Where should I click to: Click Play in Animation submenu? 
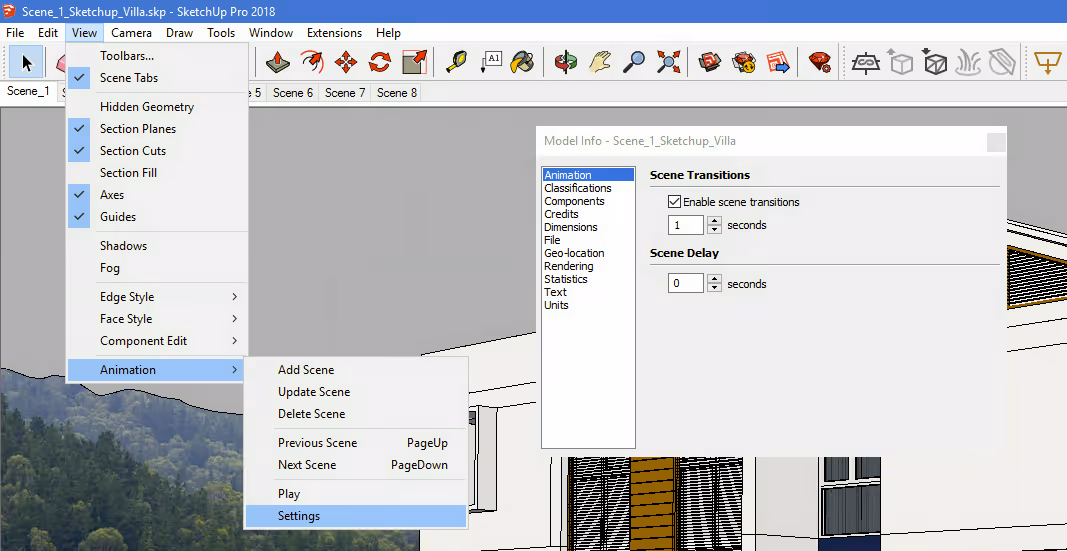pos(356,494)
